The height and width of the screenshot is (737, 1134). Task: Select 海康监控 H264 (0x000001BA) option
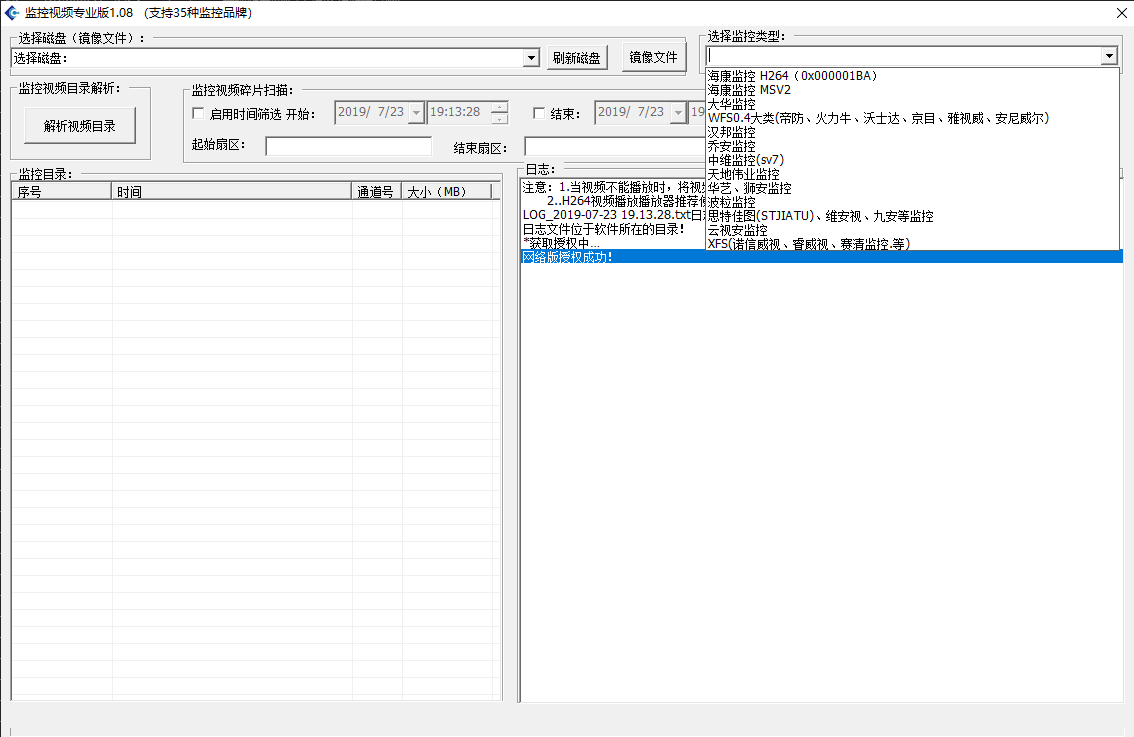(913, 76)
